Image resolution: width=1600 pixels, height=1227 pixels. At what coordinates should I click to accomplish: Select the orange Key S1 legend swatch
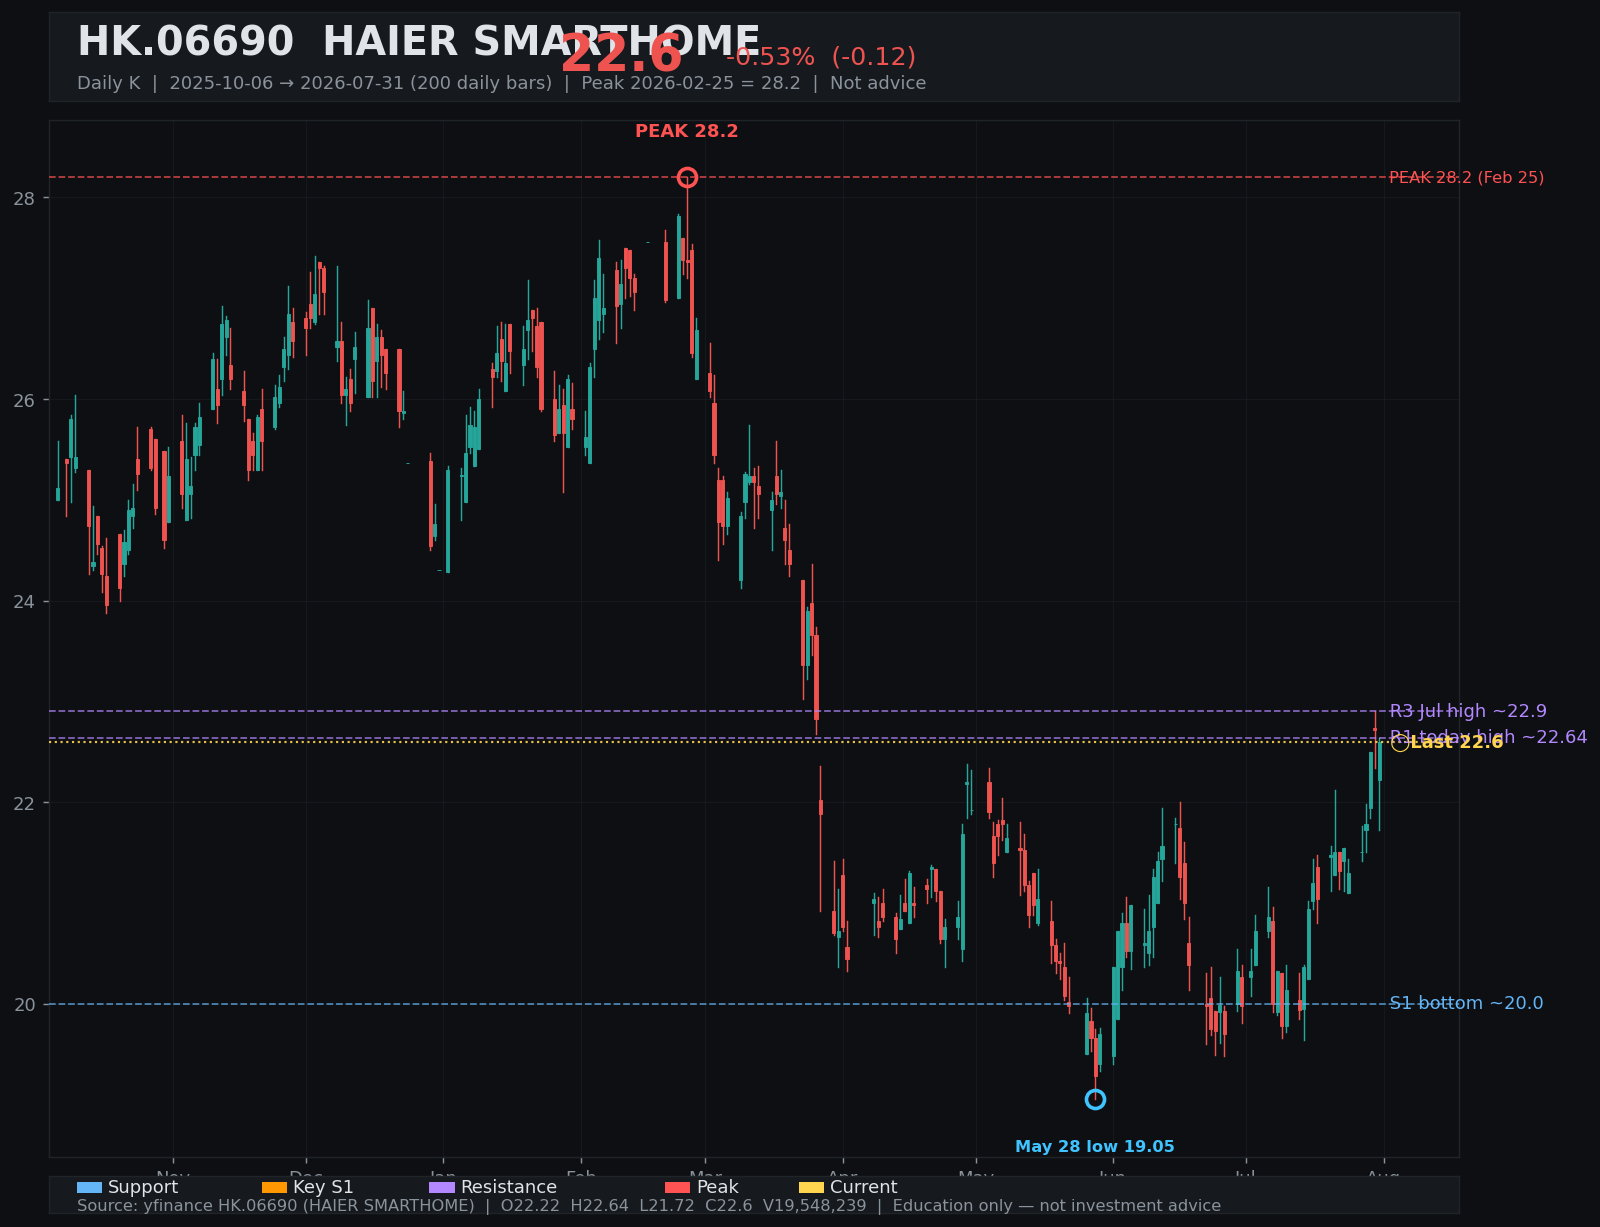pos(274,1188)
